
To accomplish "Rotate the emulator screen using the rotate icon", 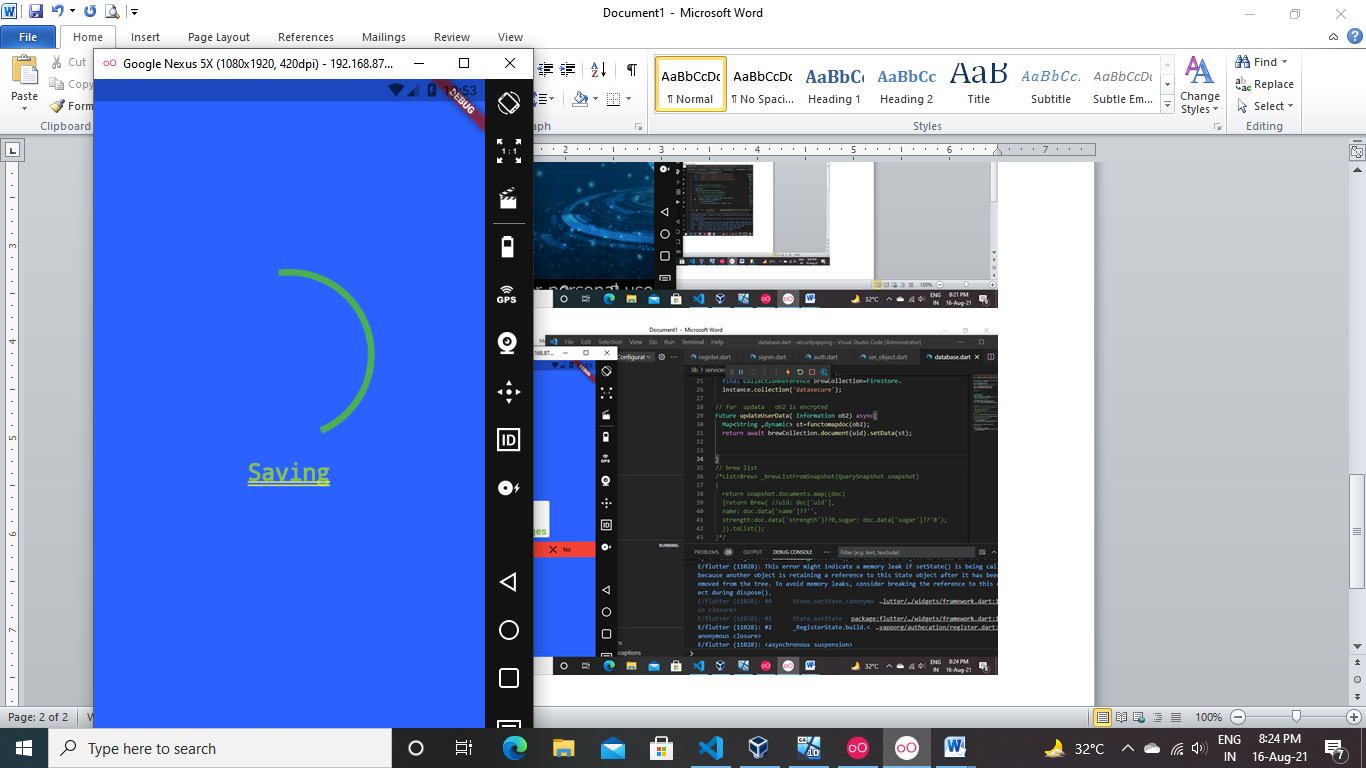I will click(509, 101).
